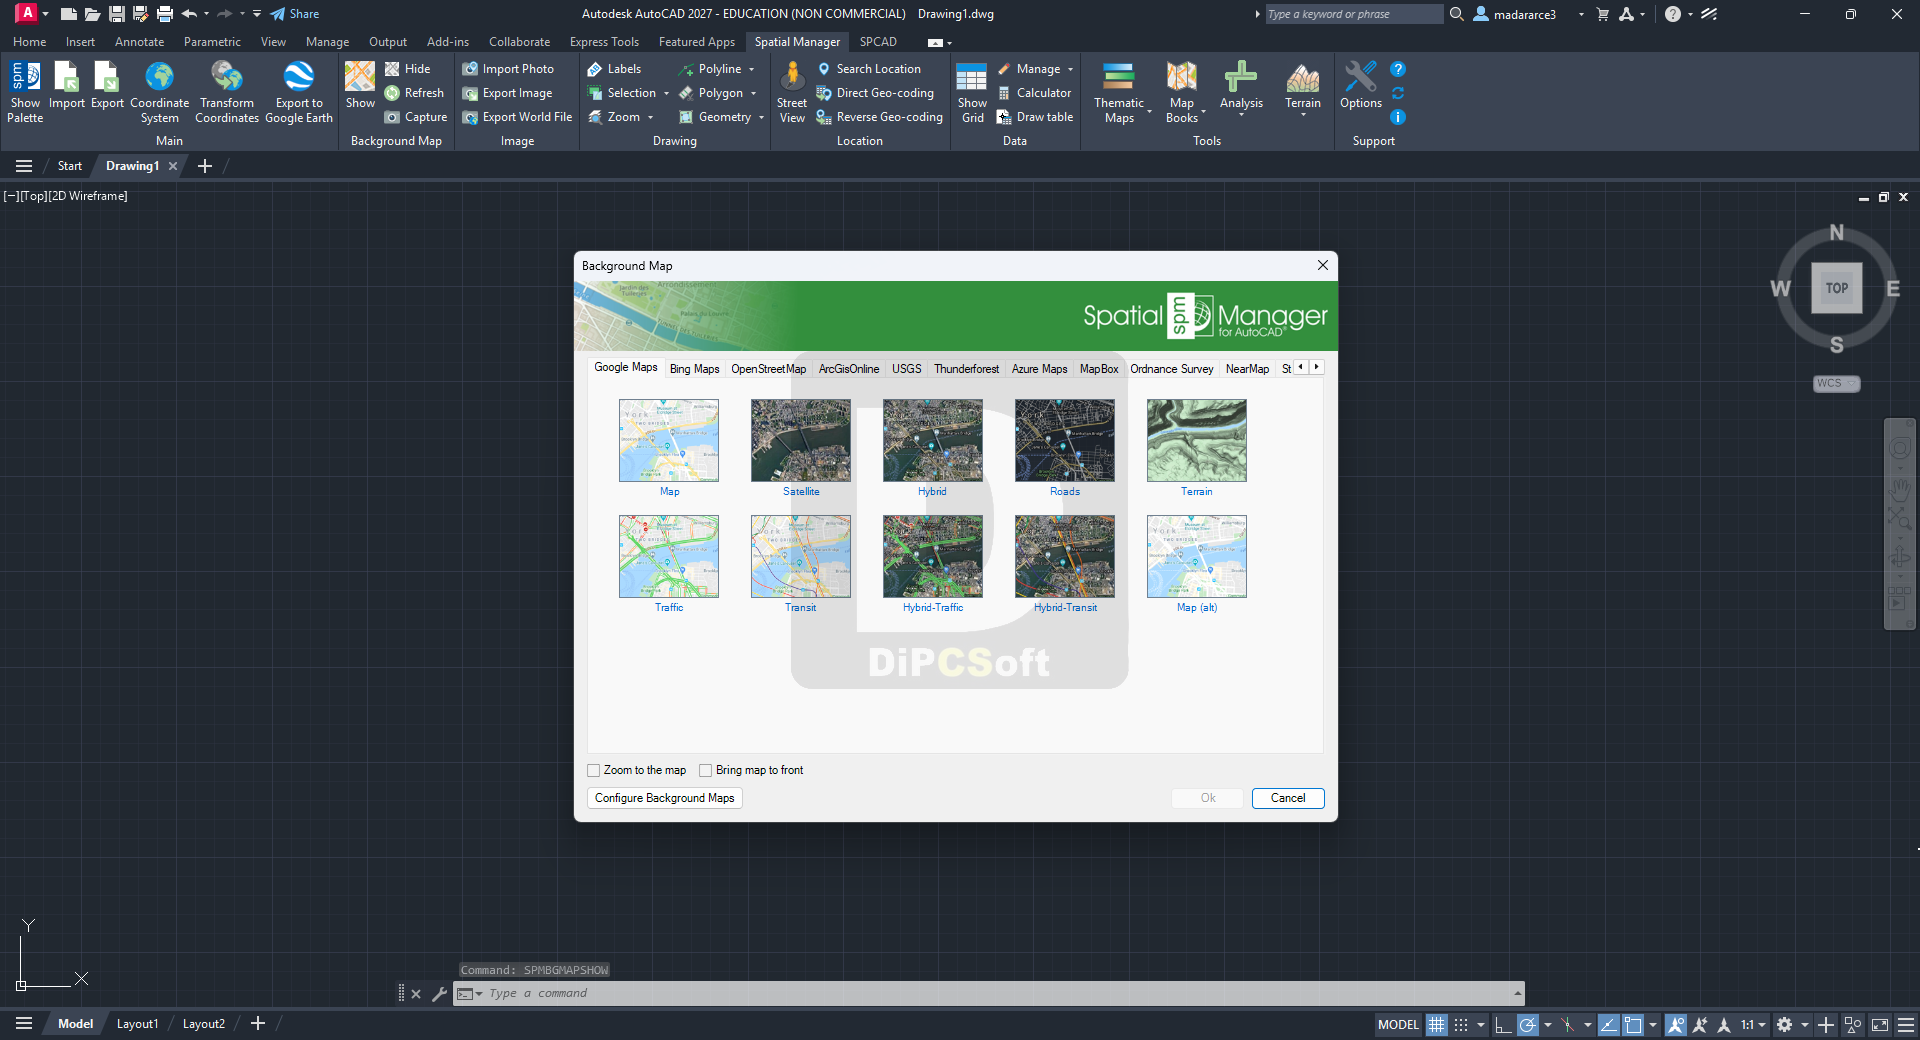The image size is (1920, 1040).
Task: Select the Transit map thumbnail
Action: coord(801,557)
